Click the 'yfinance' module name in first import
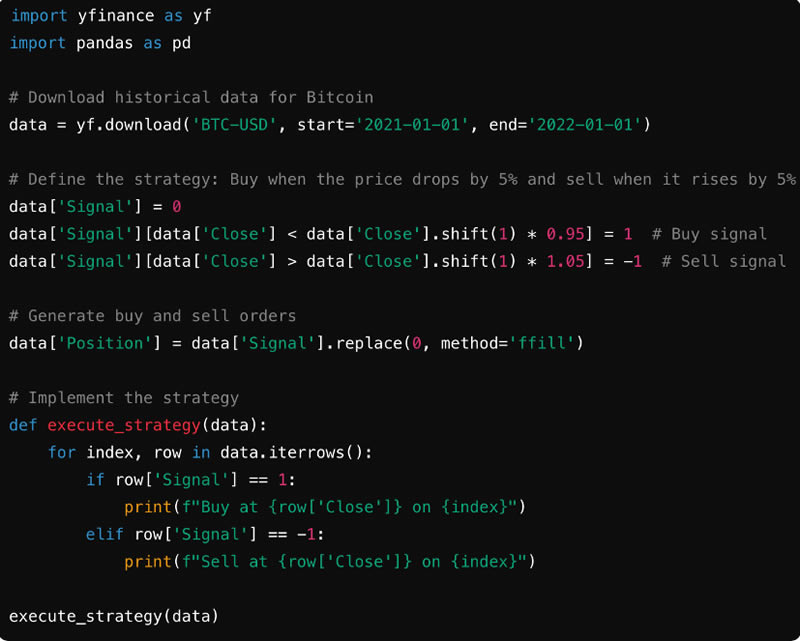Image resolution: width=800 pixels, height=641 pixels. pyautogui.click(x=116, y=16)
